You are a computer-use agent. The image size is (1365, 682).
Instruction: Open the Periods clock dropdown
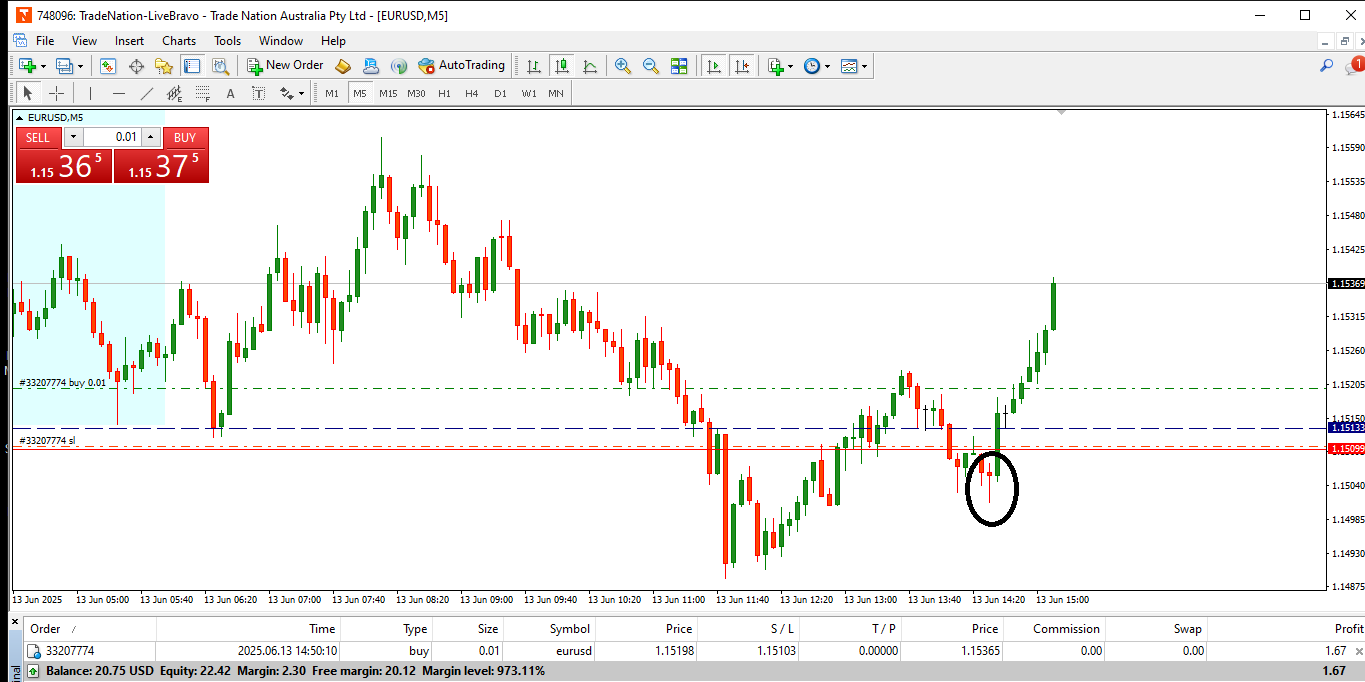(x=828, y=67)
